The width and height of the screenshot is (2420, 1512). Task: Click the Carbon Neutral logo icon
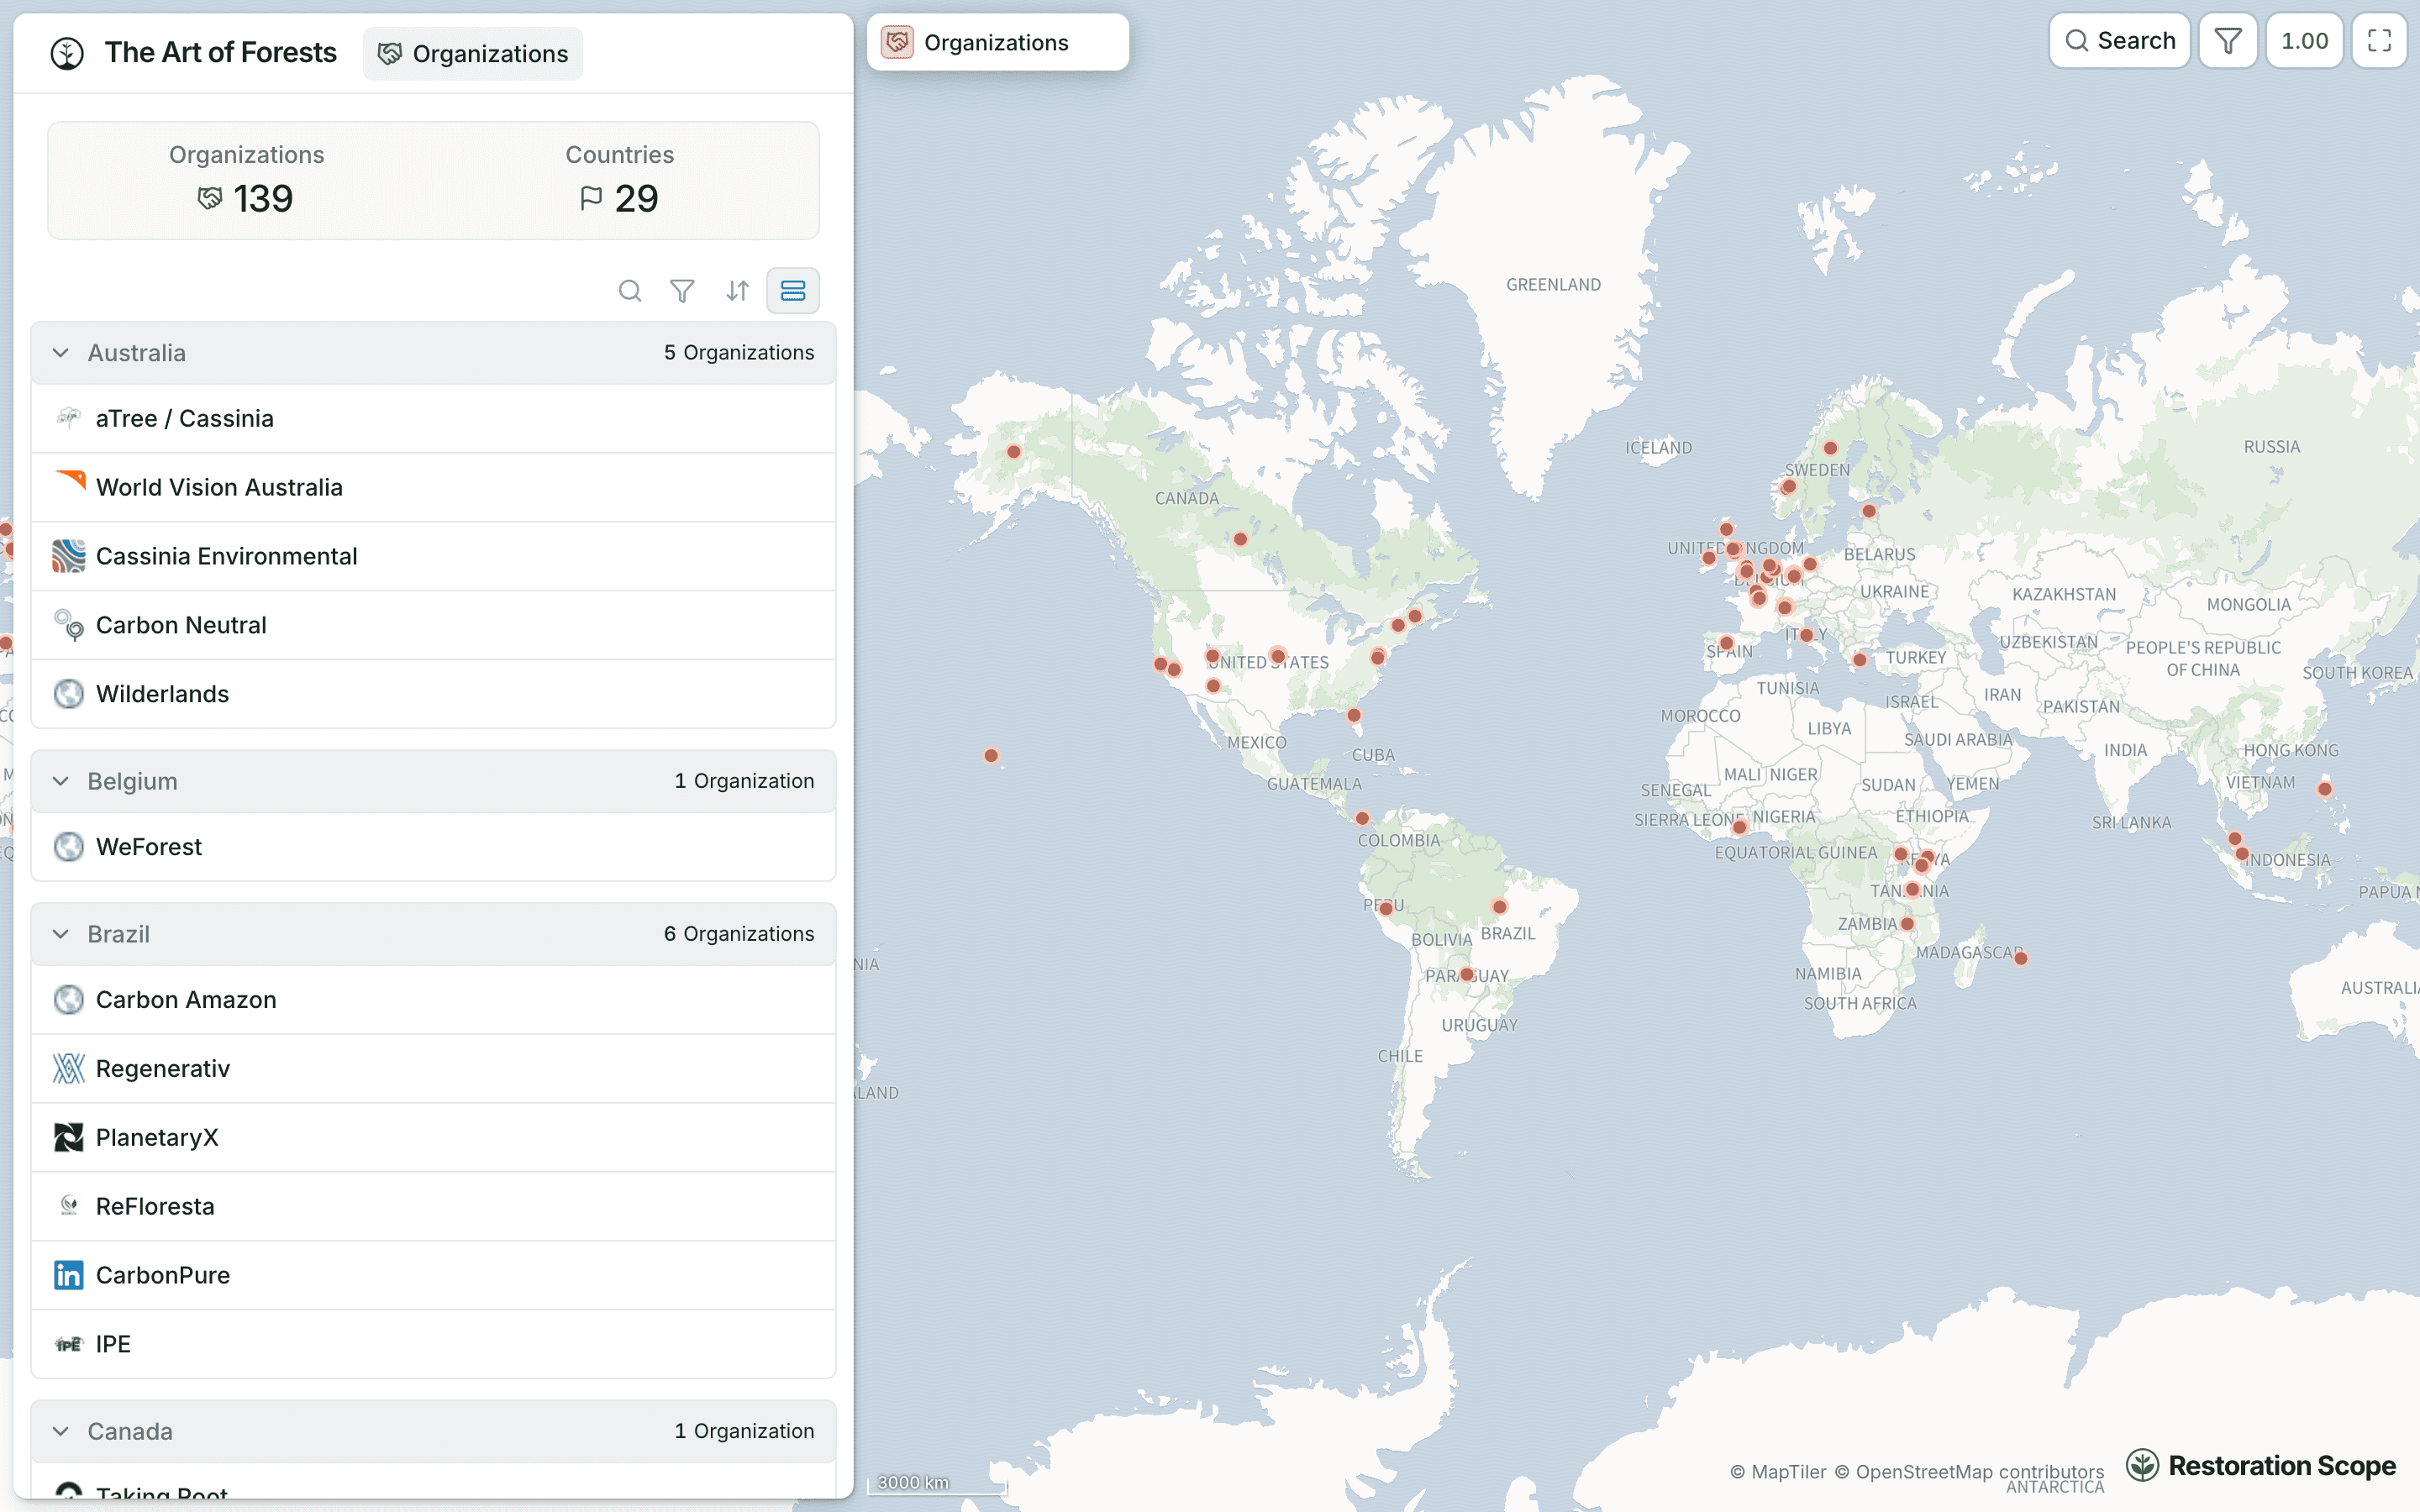(69, 625)
